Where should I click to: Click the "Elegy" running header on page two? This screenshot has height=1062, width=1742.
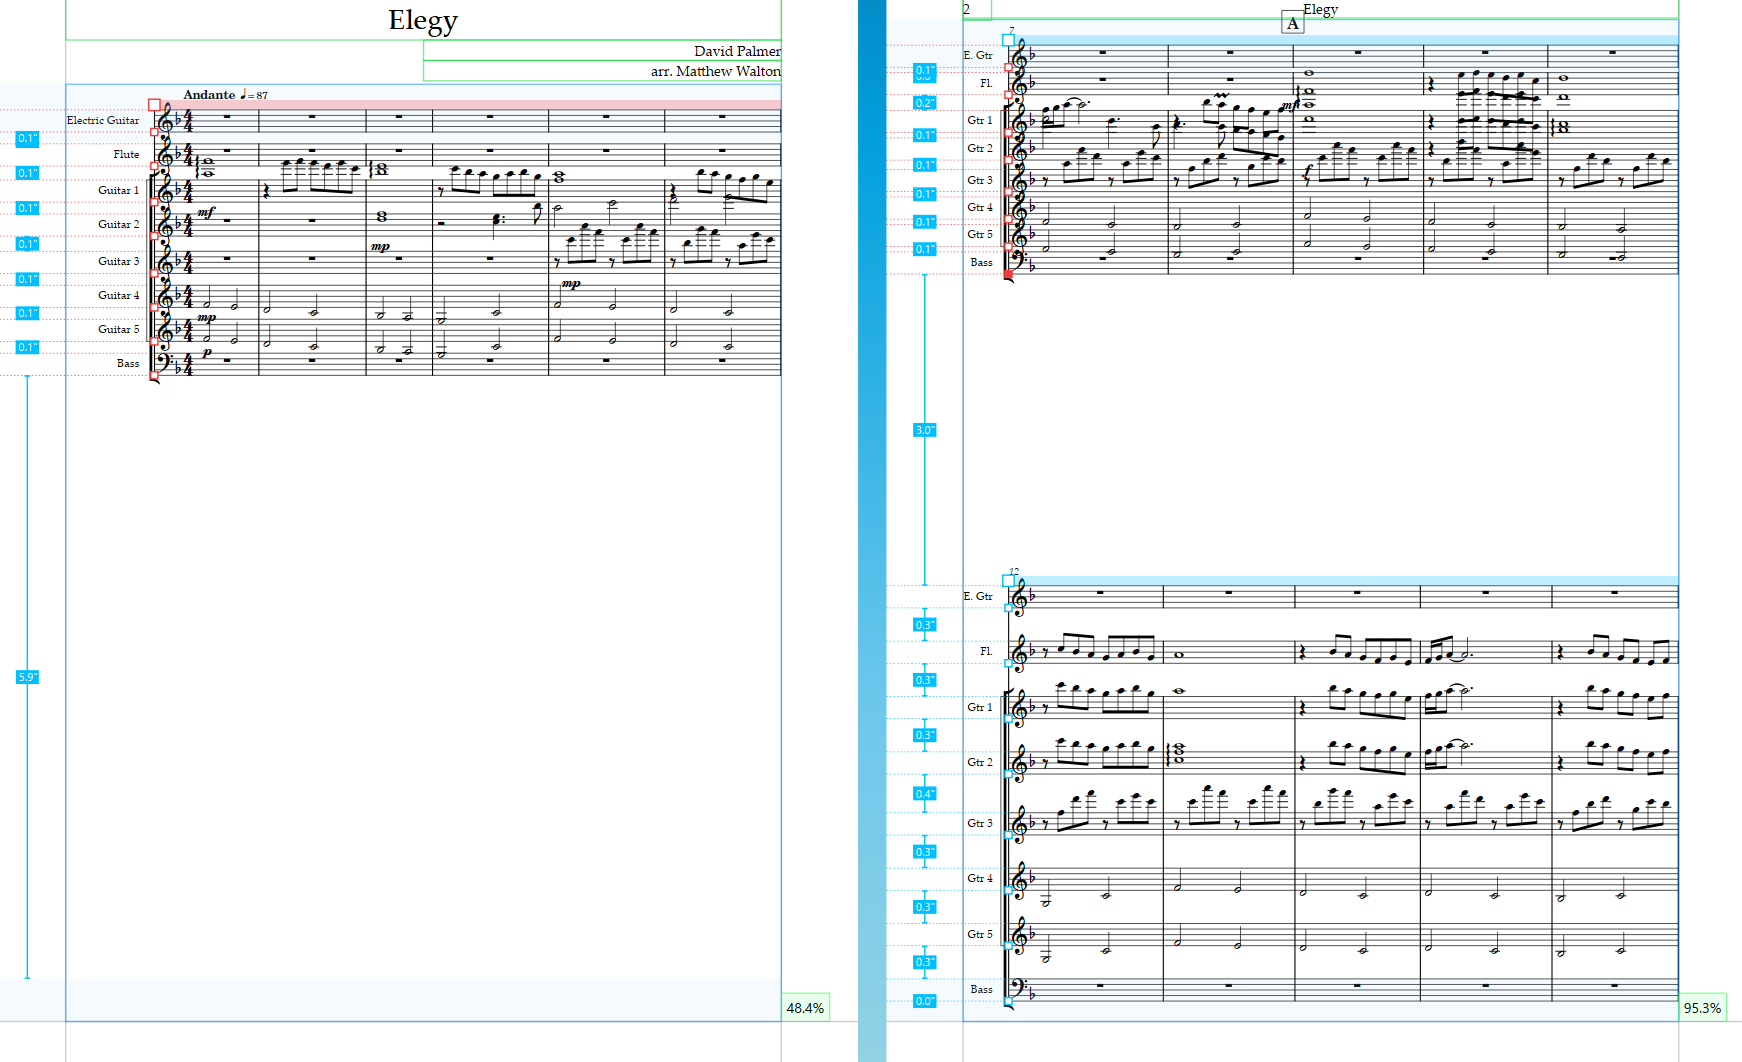click(x=1320, y=9)
